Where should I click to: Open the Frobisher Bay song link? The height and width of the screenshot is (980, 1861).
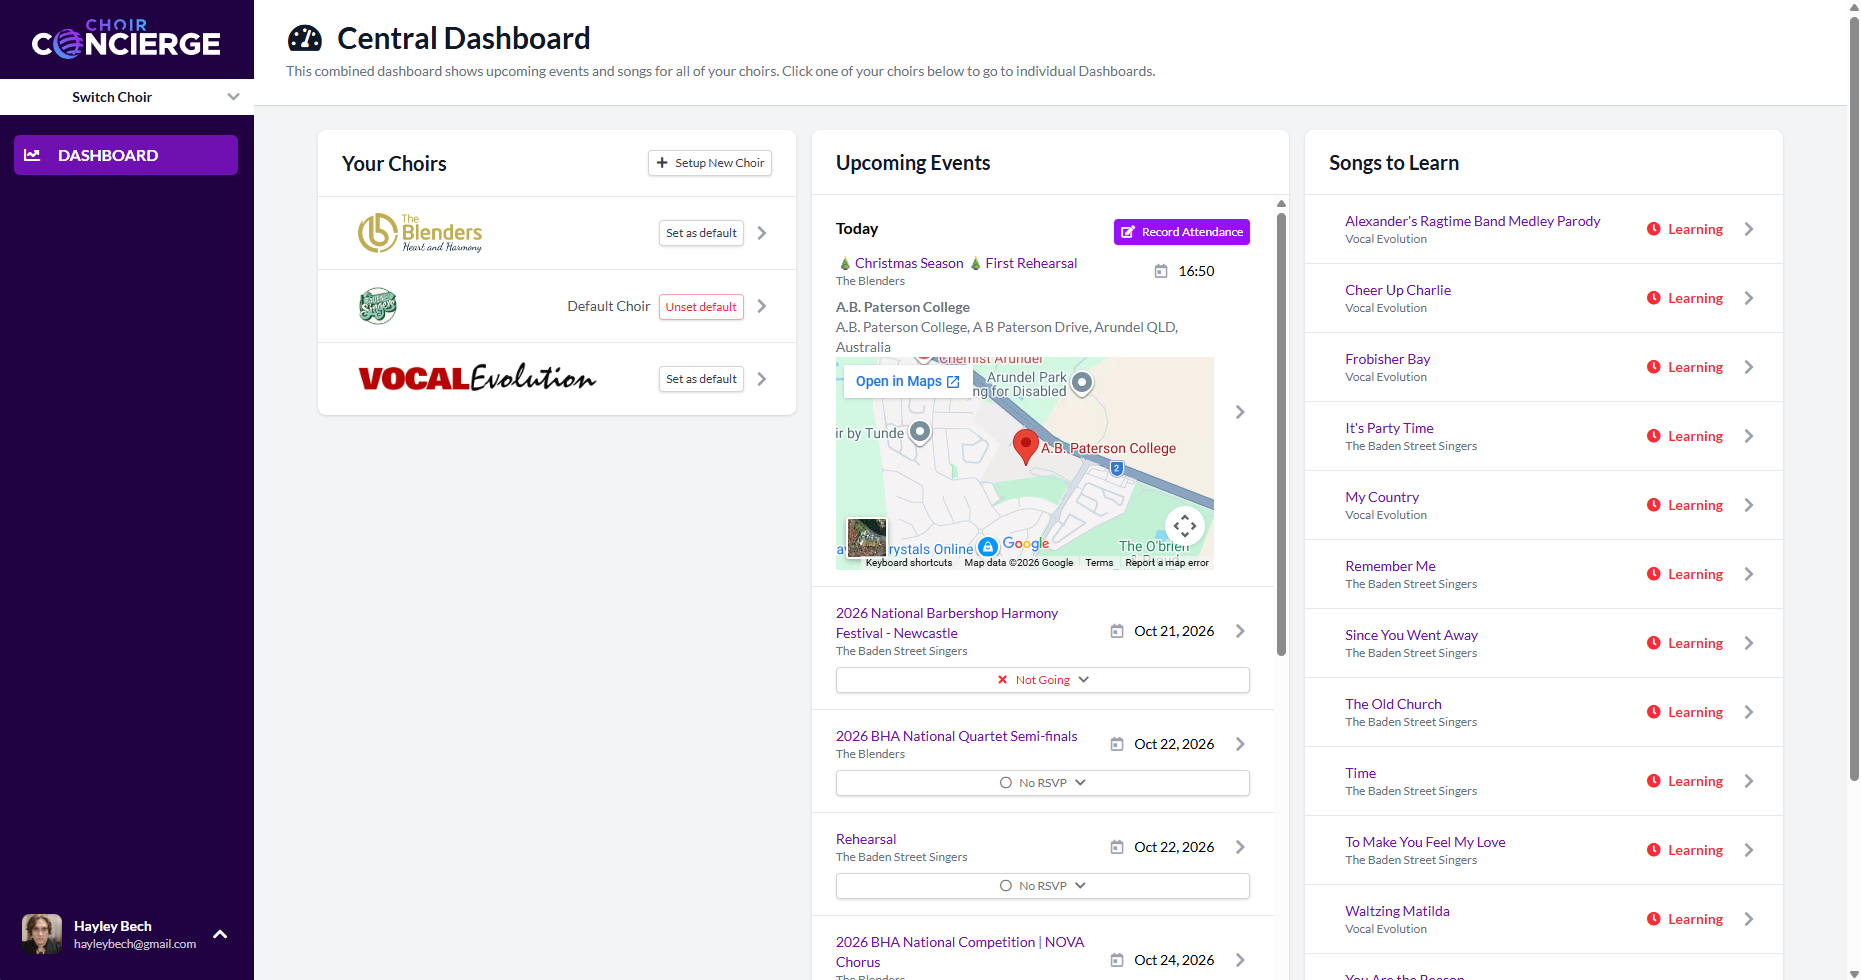coord(1387,359)
